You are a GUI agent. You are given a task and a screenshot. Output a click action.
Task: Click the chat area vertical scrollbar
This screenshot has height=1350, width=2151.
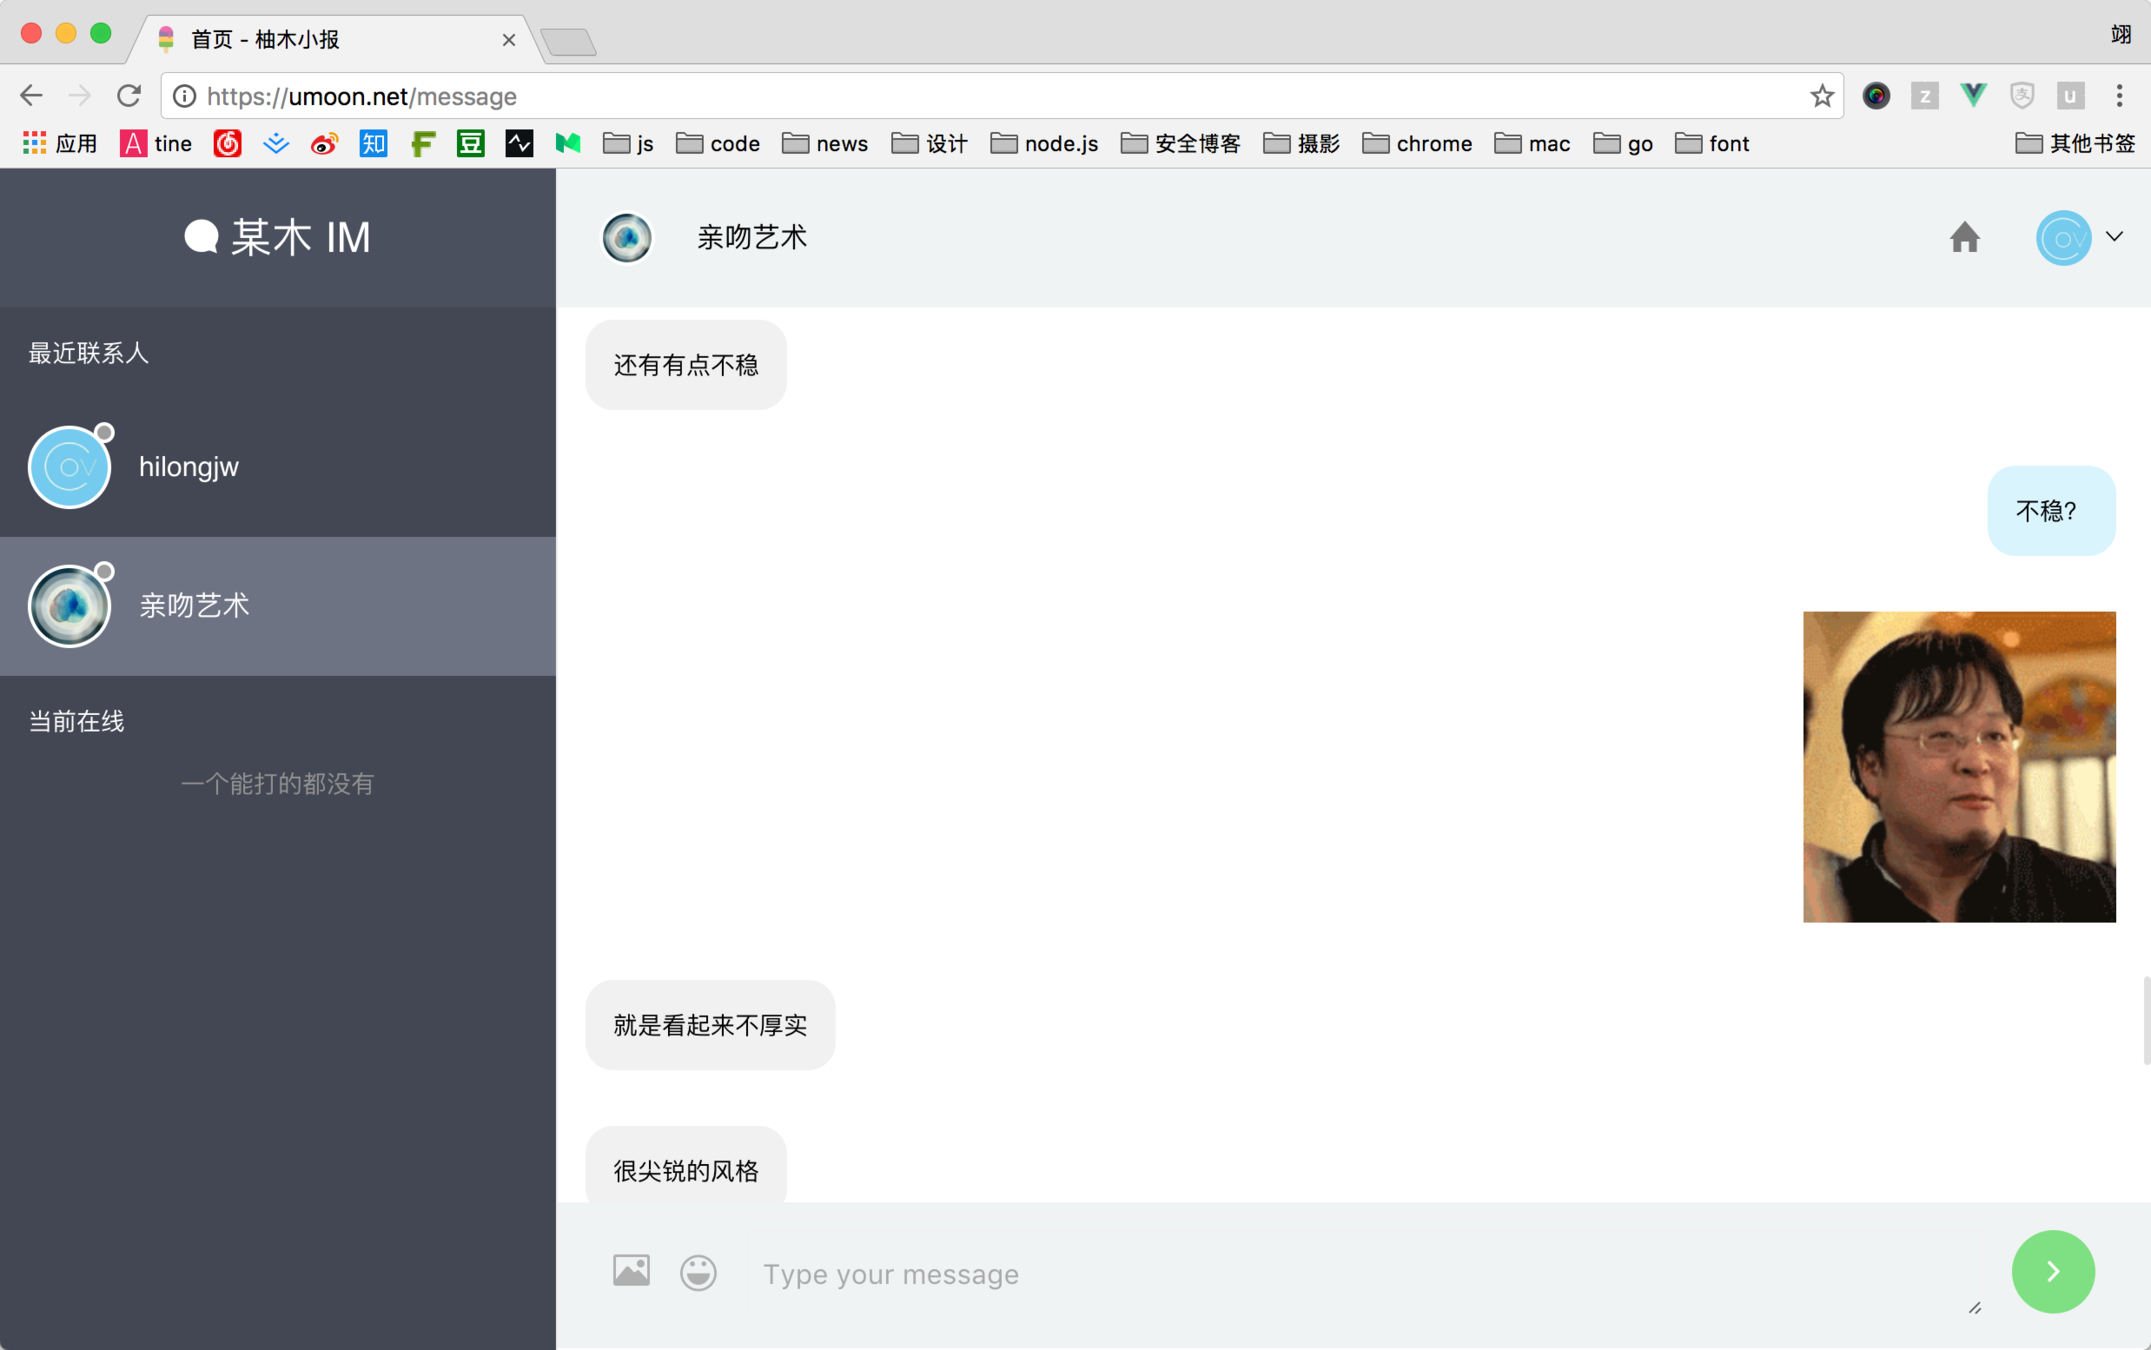(2145, 1021)
